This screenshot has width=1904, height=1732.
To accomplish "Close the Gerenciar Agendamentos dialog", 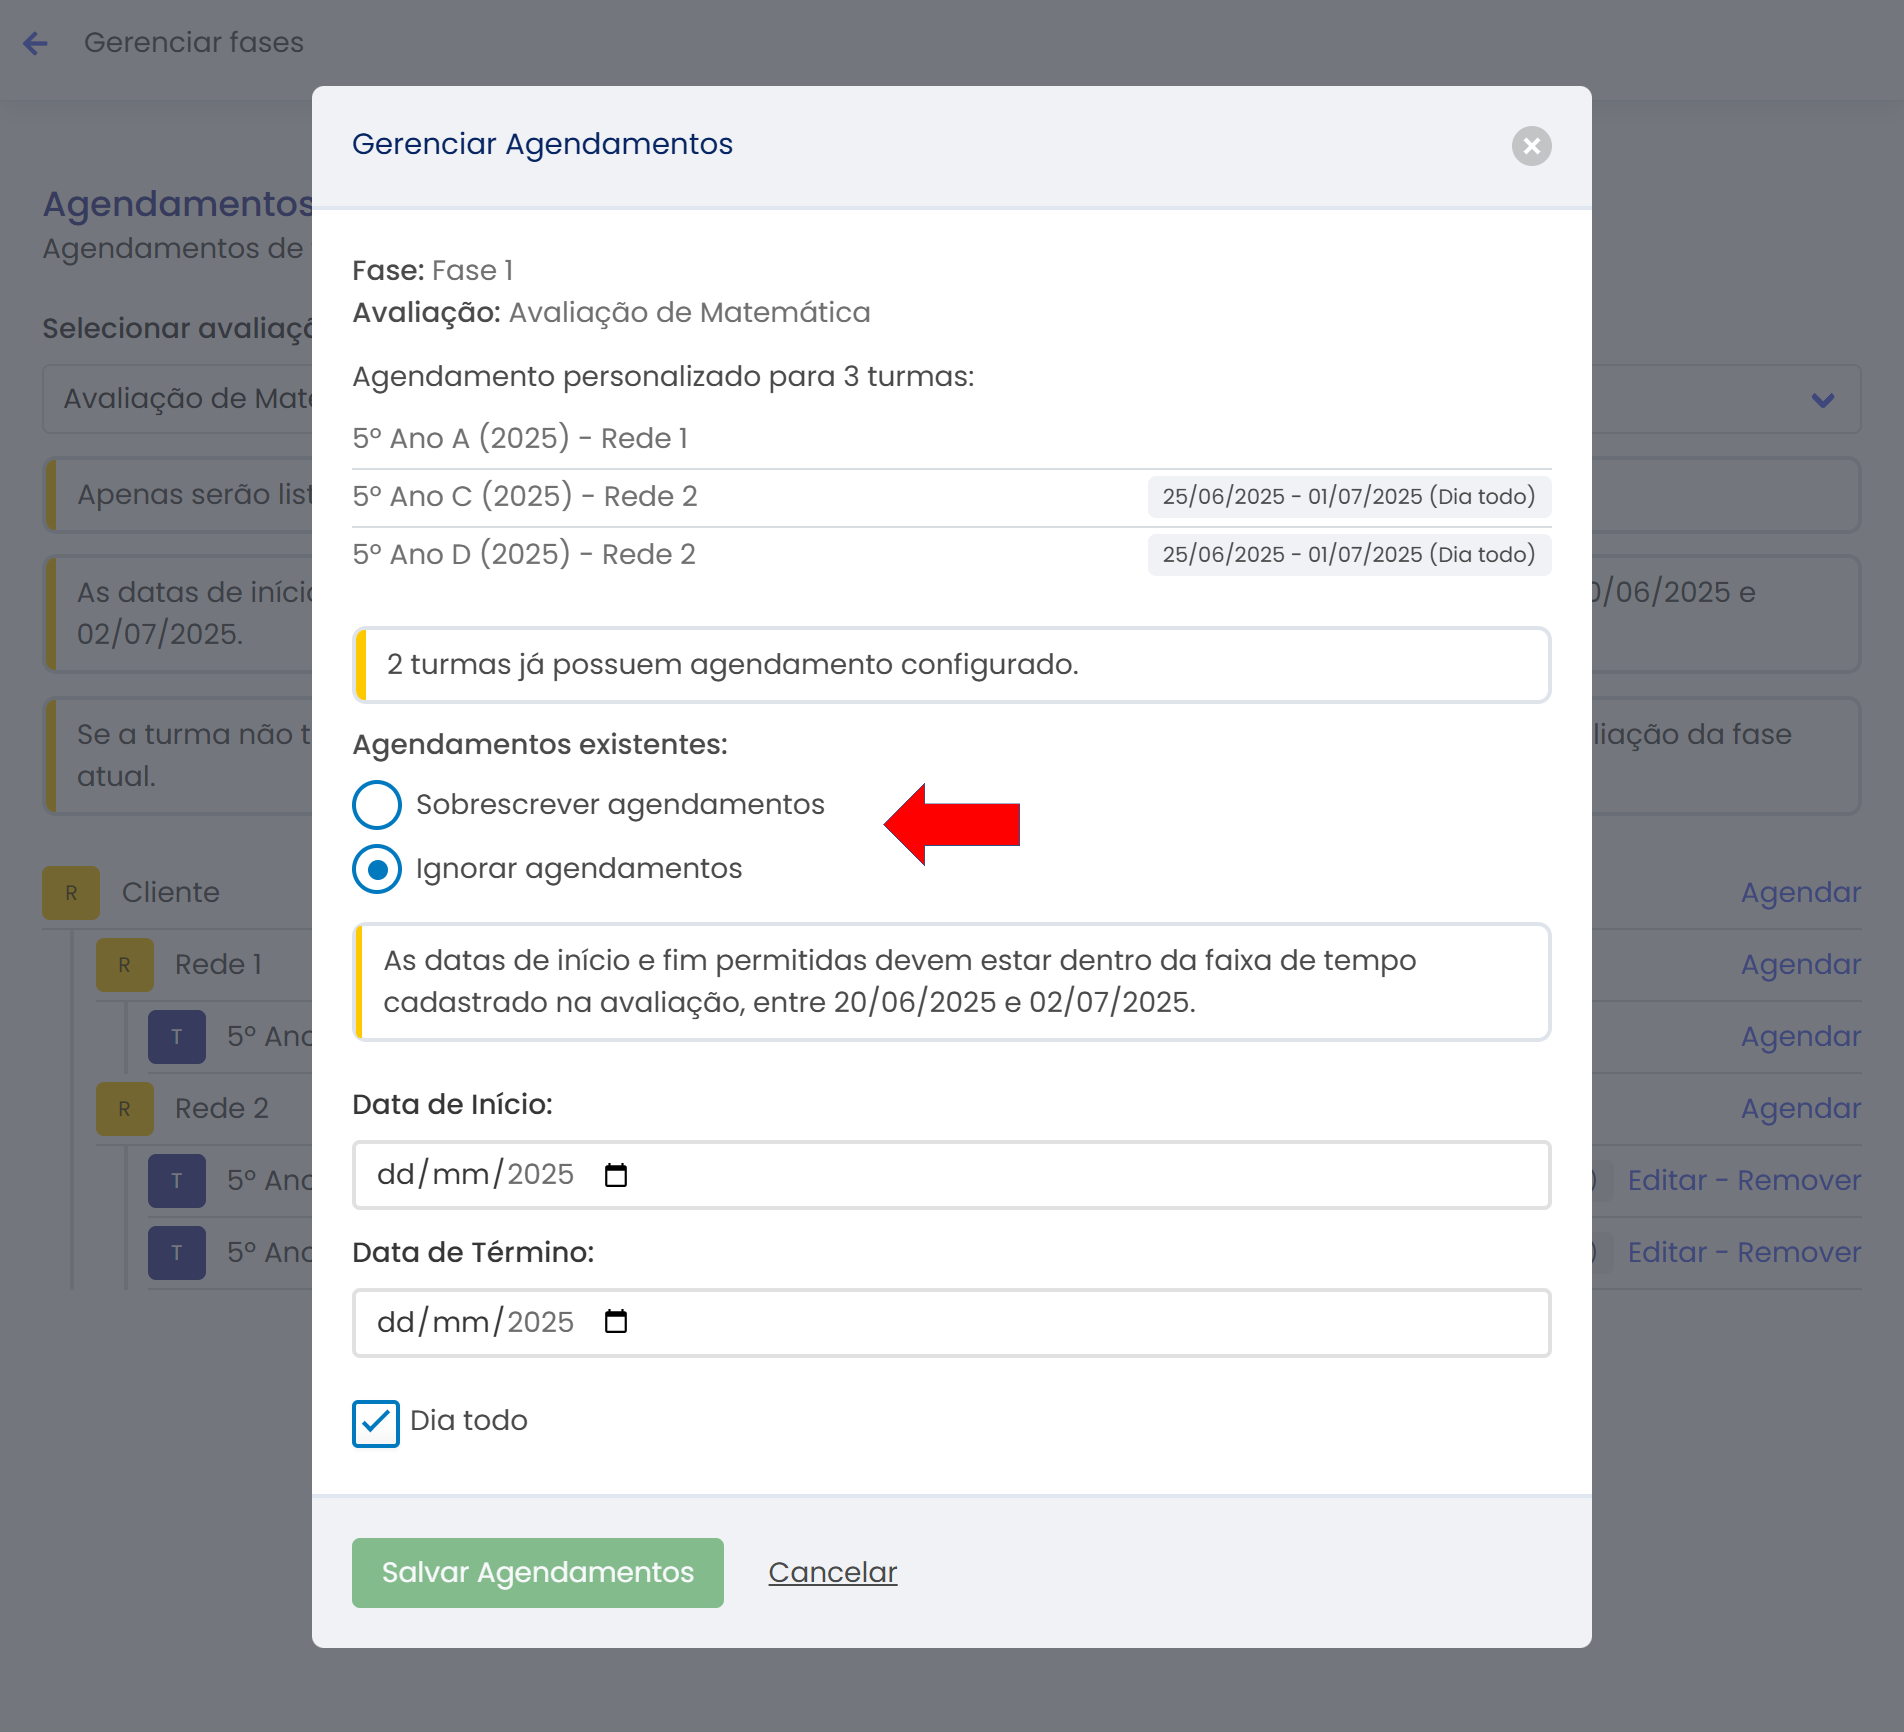I will coord(1531,146).
